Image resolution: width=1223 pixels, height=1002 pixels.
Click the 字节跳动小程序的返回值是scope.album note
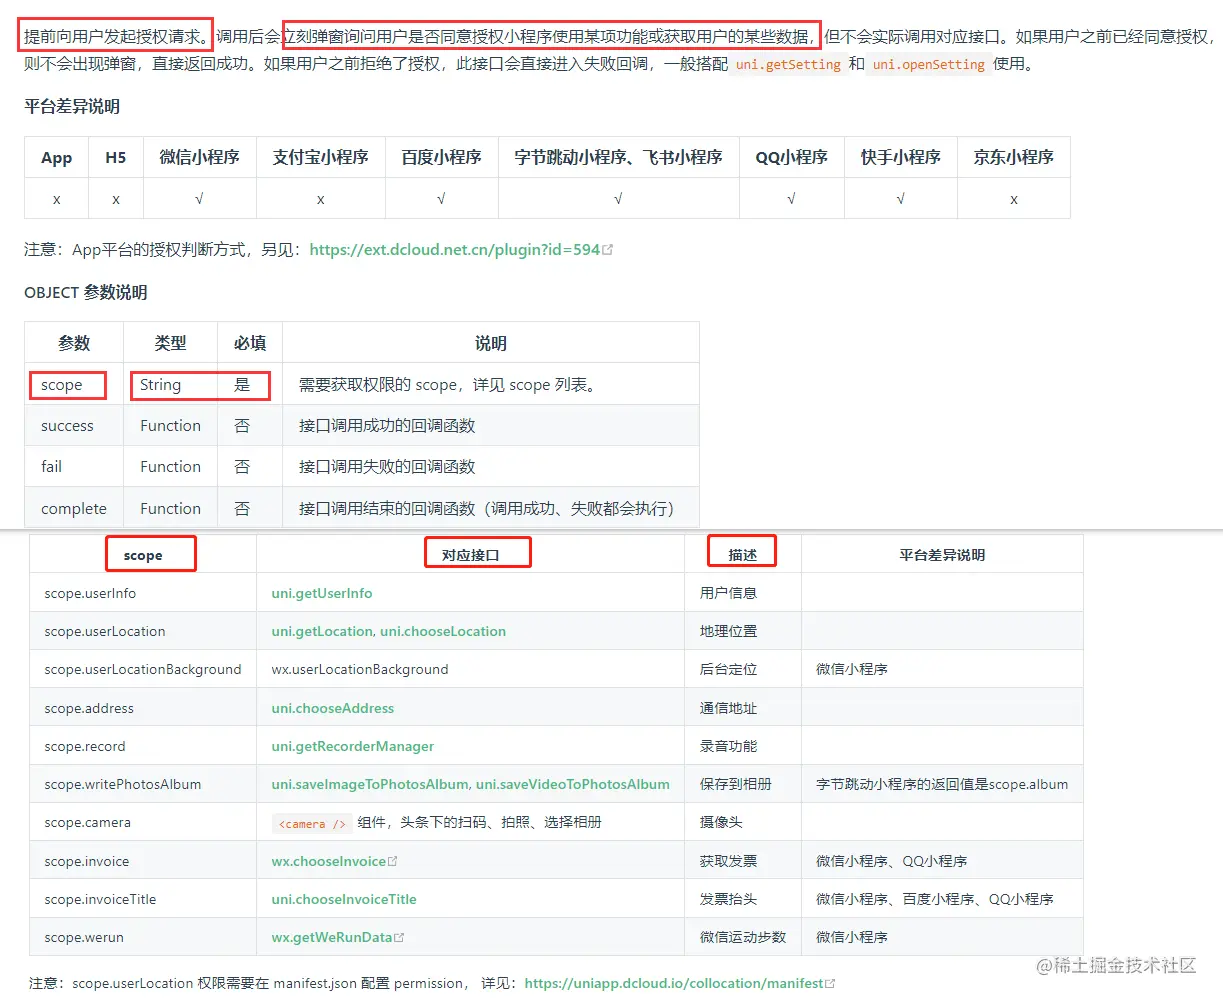942,784
